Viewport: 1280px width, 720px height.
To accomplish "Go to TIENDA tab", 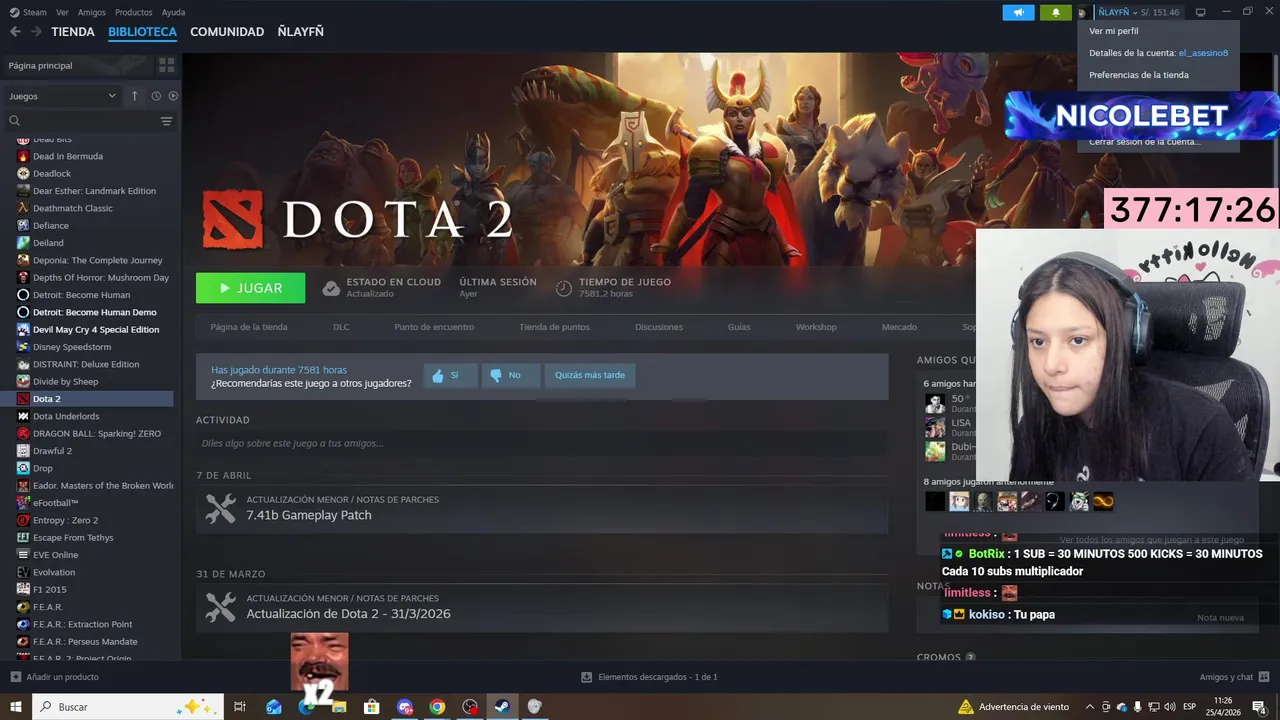I will [73, 32].
